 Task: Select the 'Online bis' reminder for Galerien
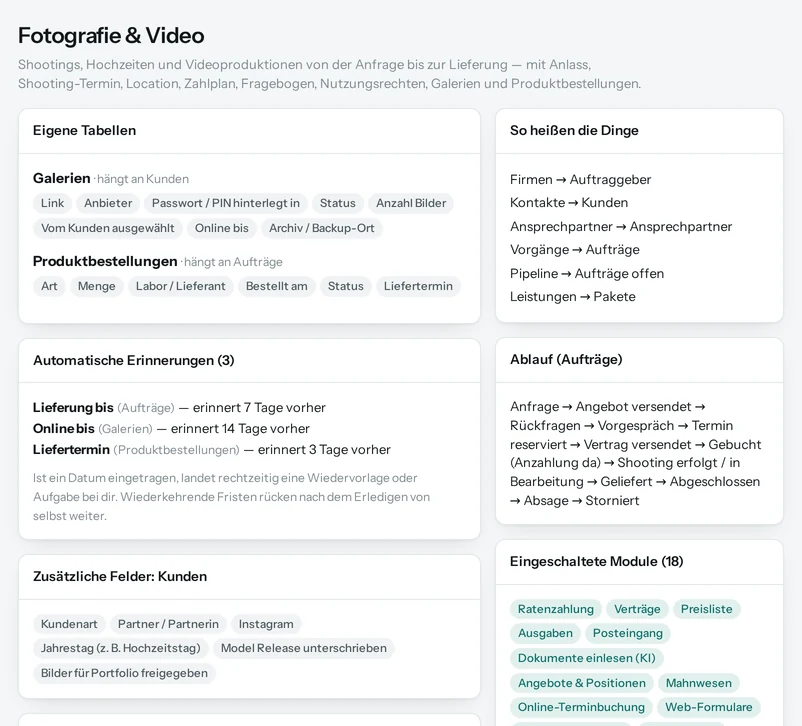(x=171, y=429)
